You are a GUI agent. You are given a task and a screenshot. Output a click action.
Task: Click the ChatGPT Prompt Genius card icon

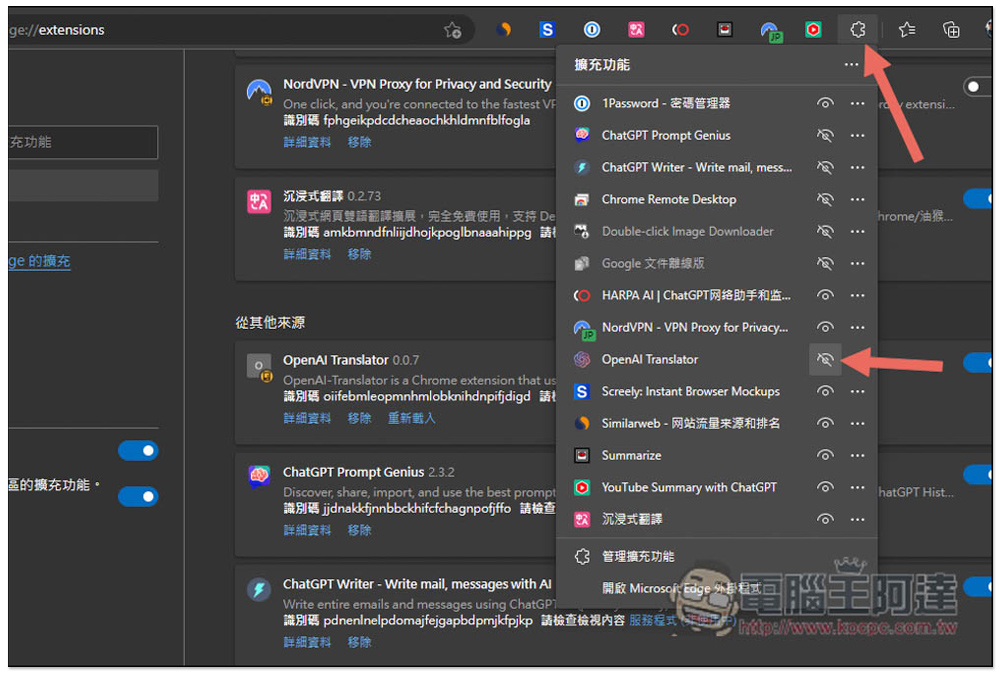coord(259,476)
